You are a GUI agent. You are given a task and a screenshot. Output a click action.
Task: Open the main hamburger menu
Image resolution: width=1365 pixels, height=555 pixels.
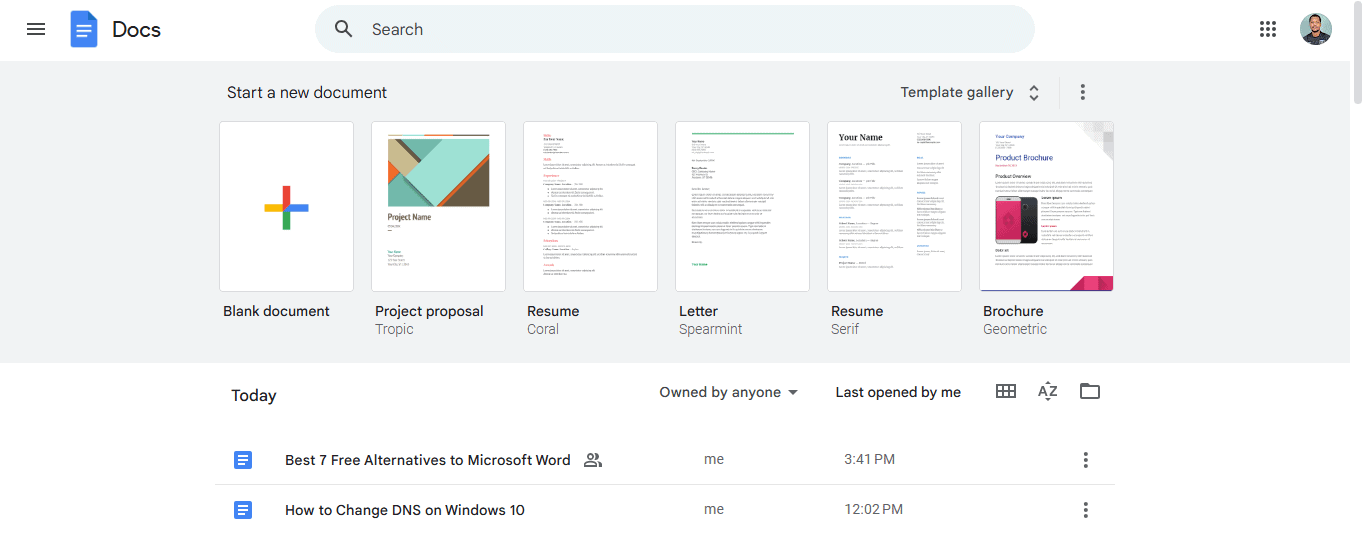pos(36,29)
